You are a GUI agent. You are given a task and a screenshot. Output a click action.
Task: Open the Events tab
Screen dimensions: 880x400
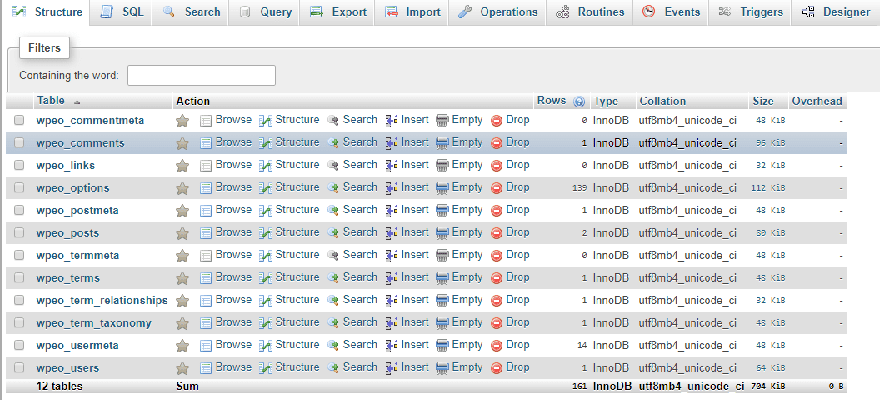coord(671,12)
